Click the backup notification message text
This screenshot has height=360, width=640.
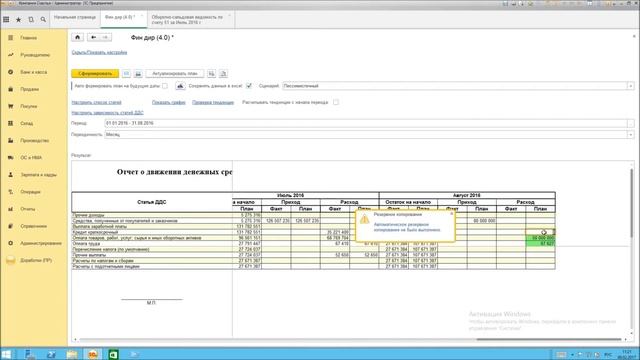click(x=407, y=227)
